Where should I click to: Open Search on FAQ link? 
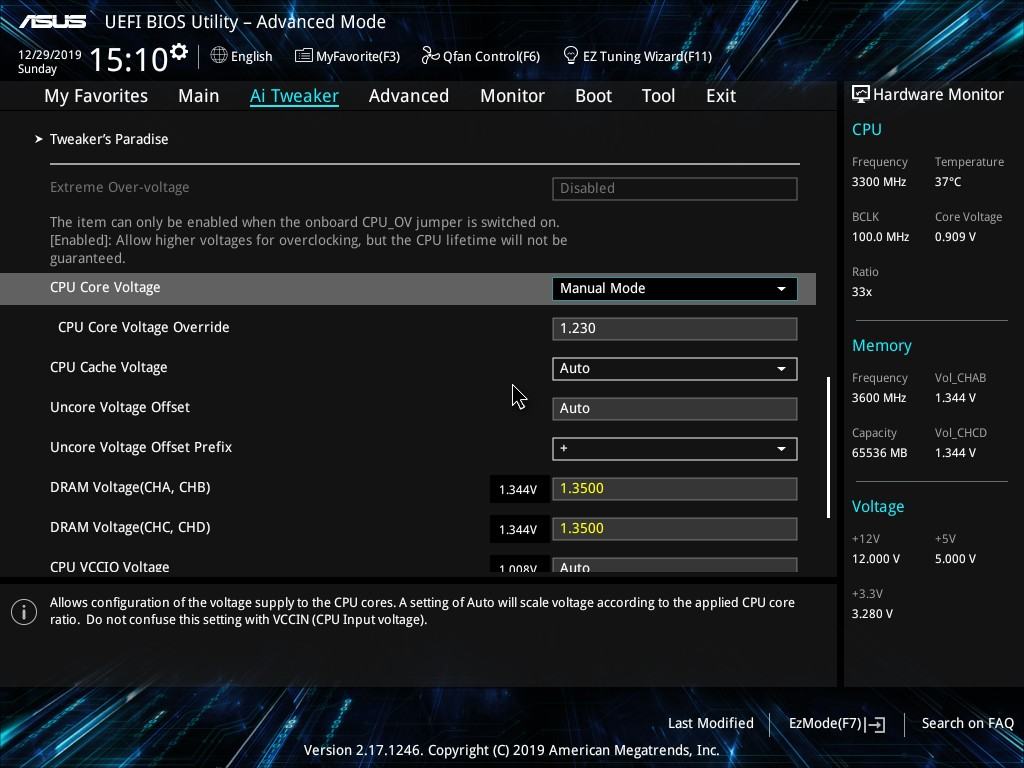(x=968, y=724)
